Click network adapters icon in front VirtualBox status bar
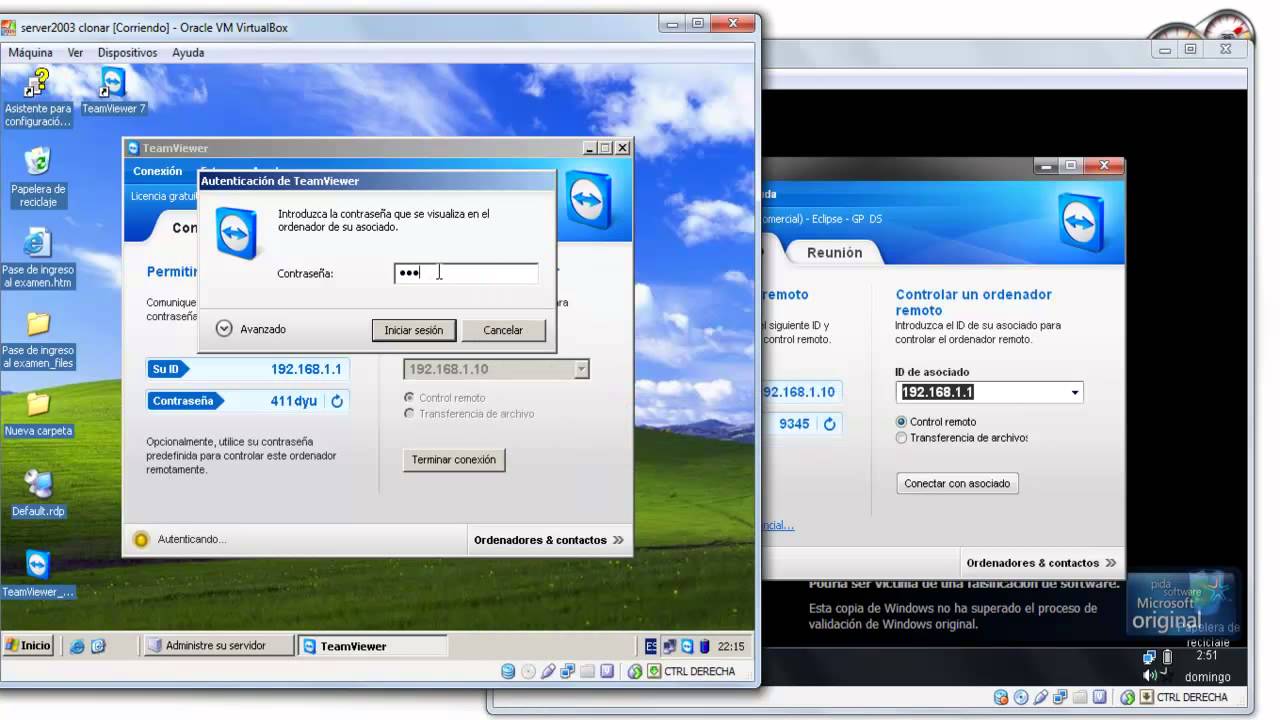1280x720 pixels. [x=567, y=671]
